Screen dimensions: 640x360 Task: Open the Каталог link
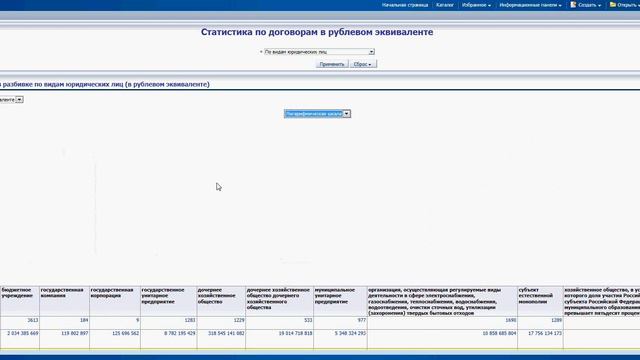pos(444,5)
